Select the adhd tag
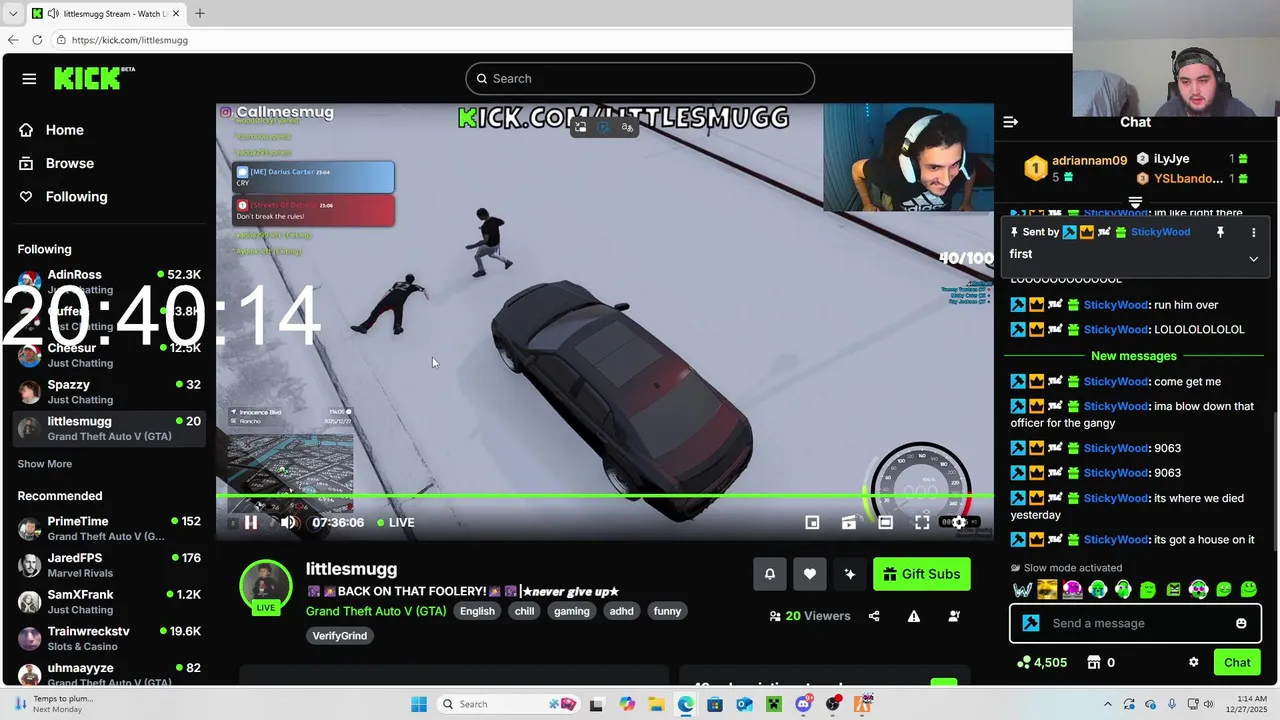1280x720 pixels. point(622,611)
